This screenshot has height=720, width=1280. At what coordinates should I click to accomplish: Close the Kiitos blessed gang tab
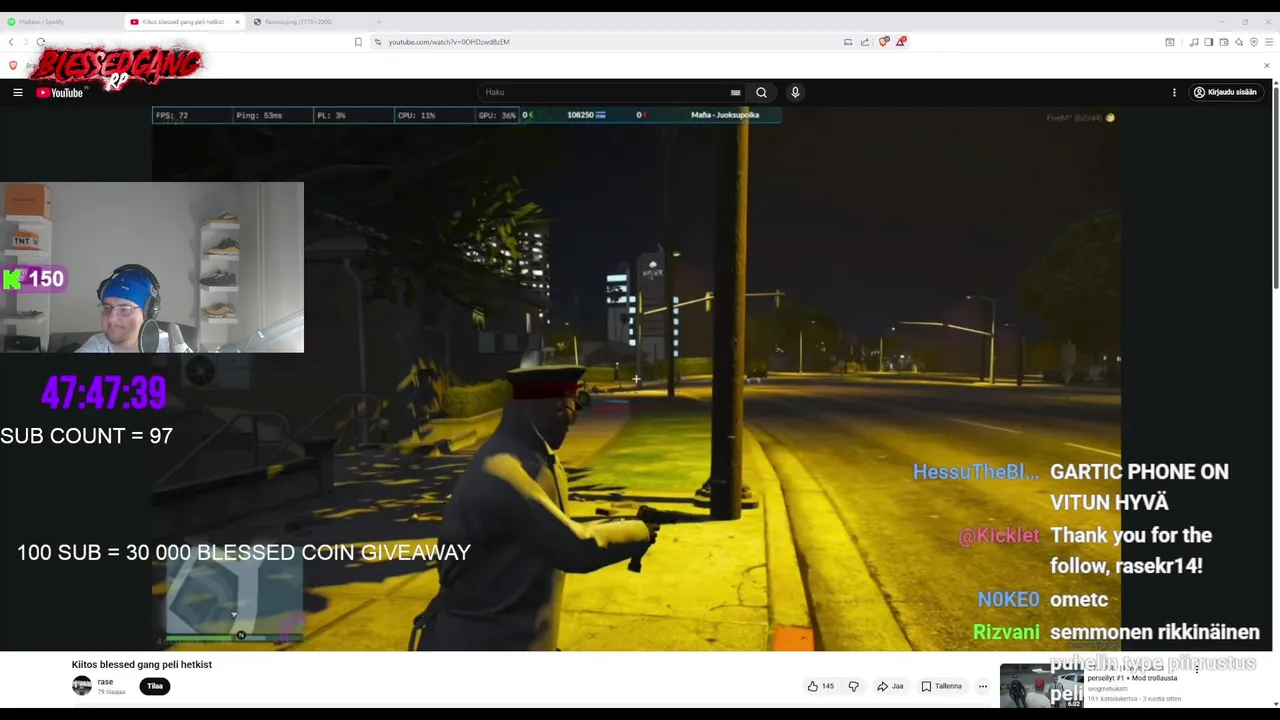coord(237,21)
